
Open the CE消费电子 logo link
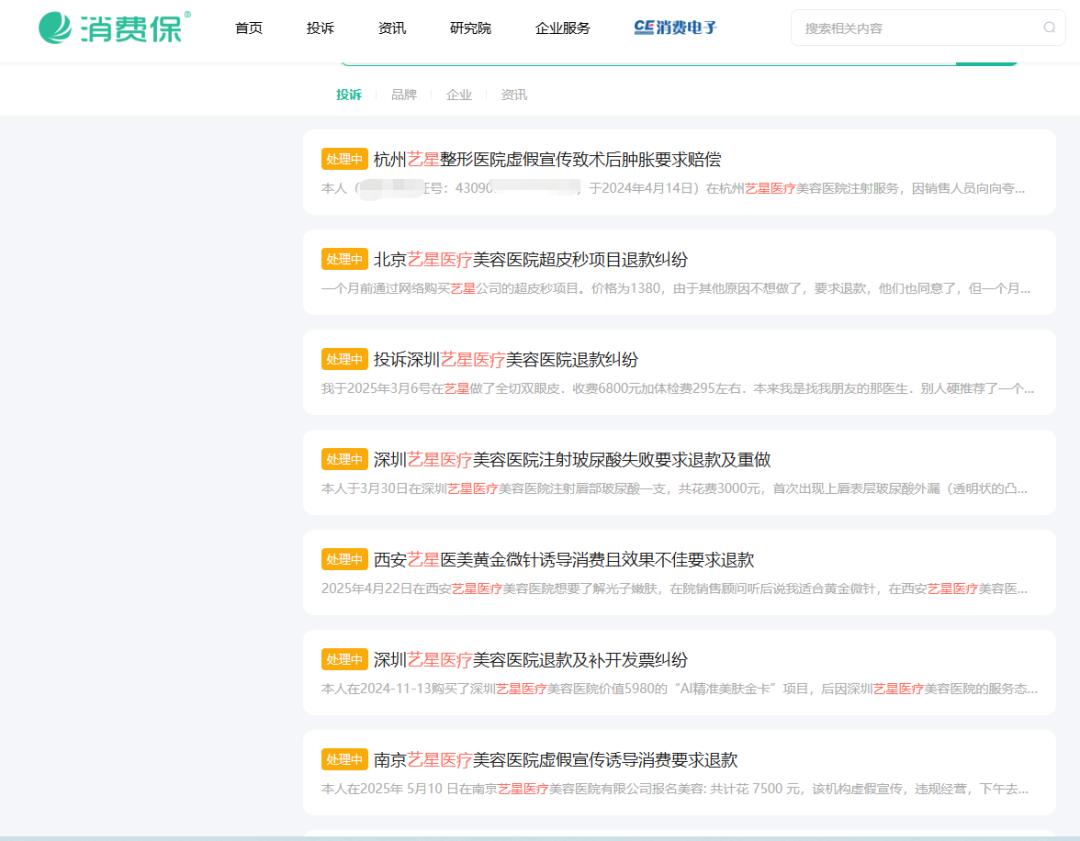675,28
